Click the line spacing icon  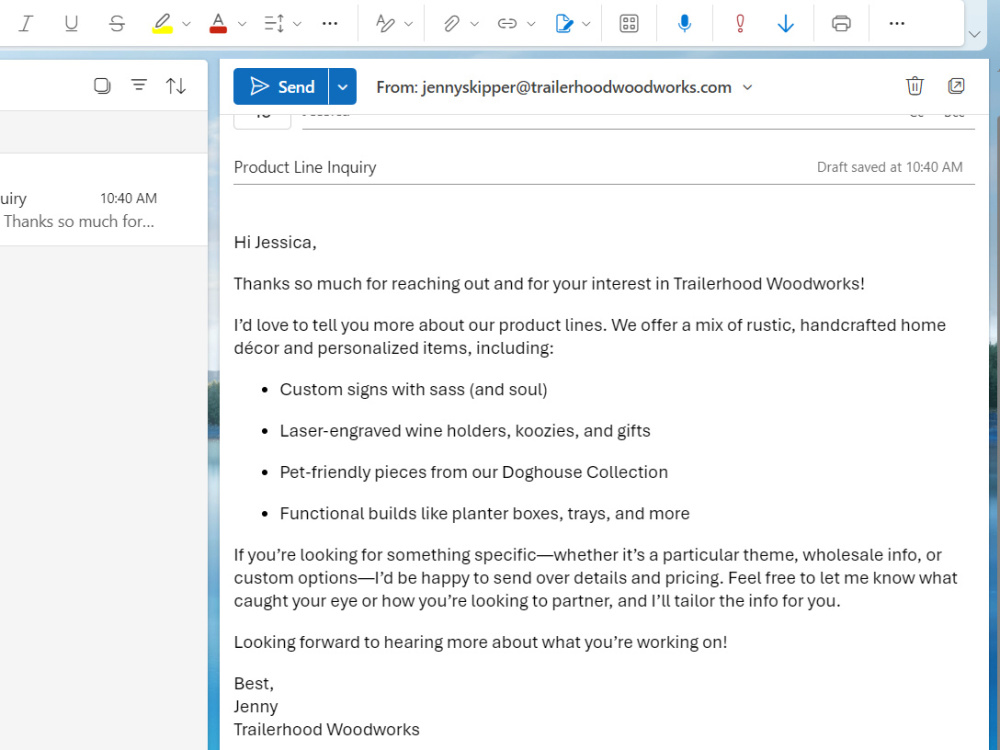pyautogui.click(x=274, y=24)
